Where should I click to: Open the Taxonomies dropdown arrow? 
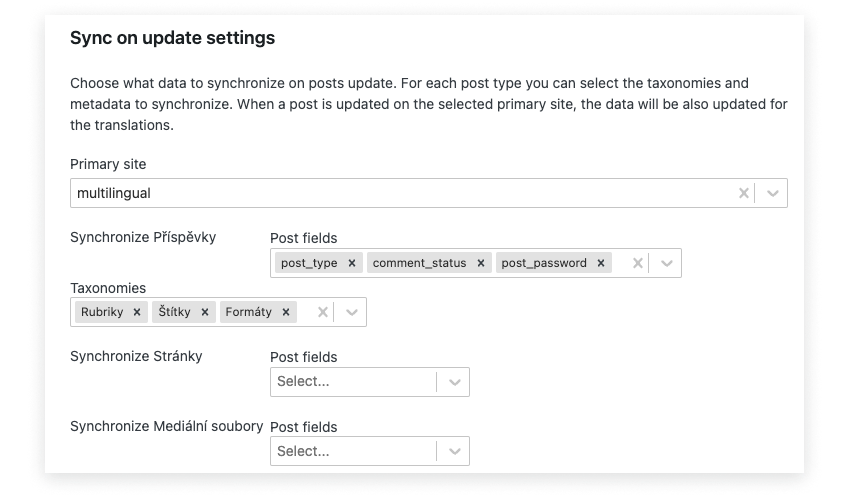(351, 312)
